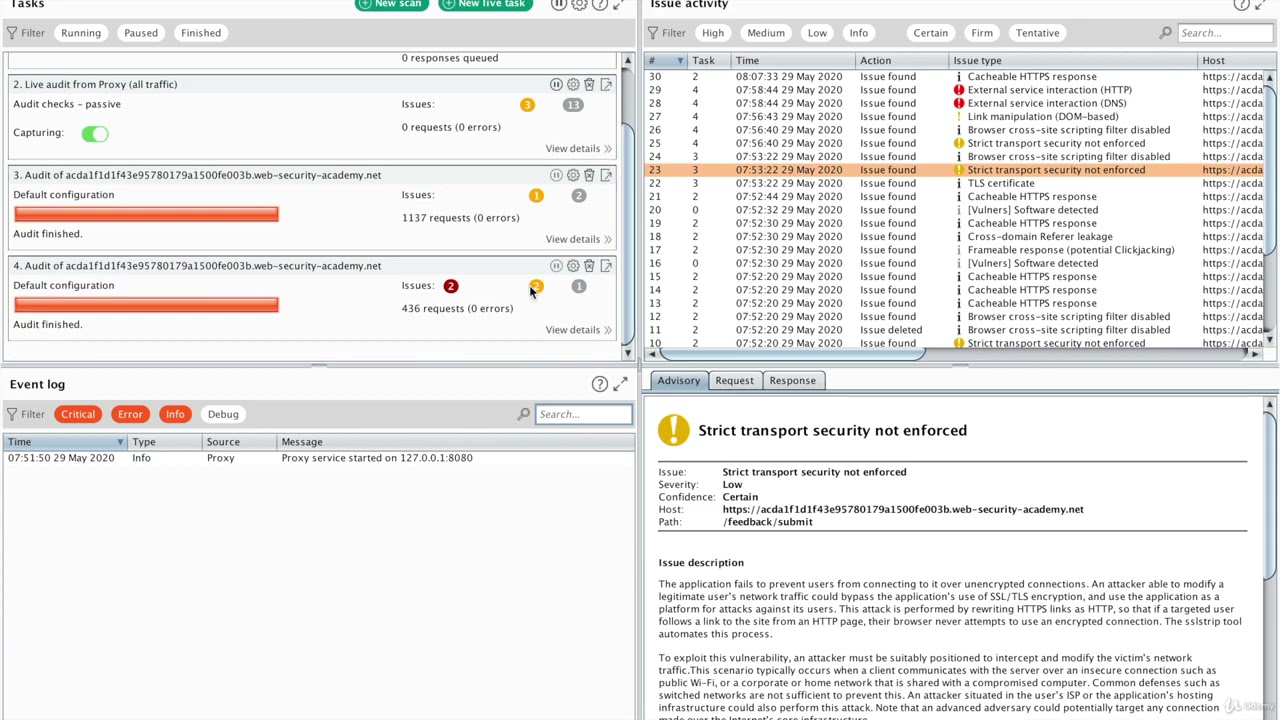Click the Event log Message column header
Screen dimensions: 1280x720
click(x=455, y=442)
